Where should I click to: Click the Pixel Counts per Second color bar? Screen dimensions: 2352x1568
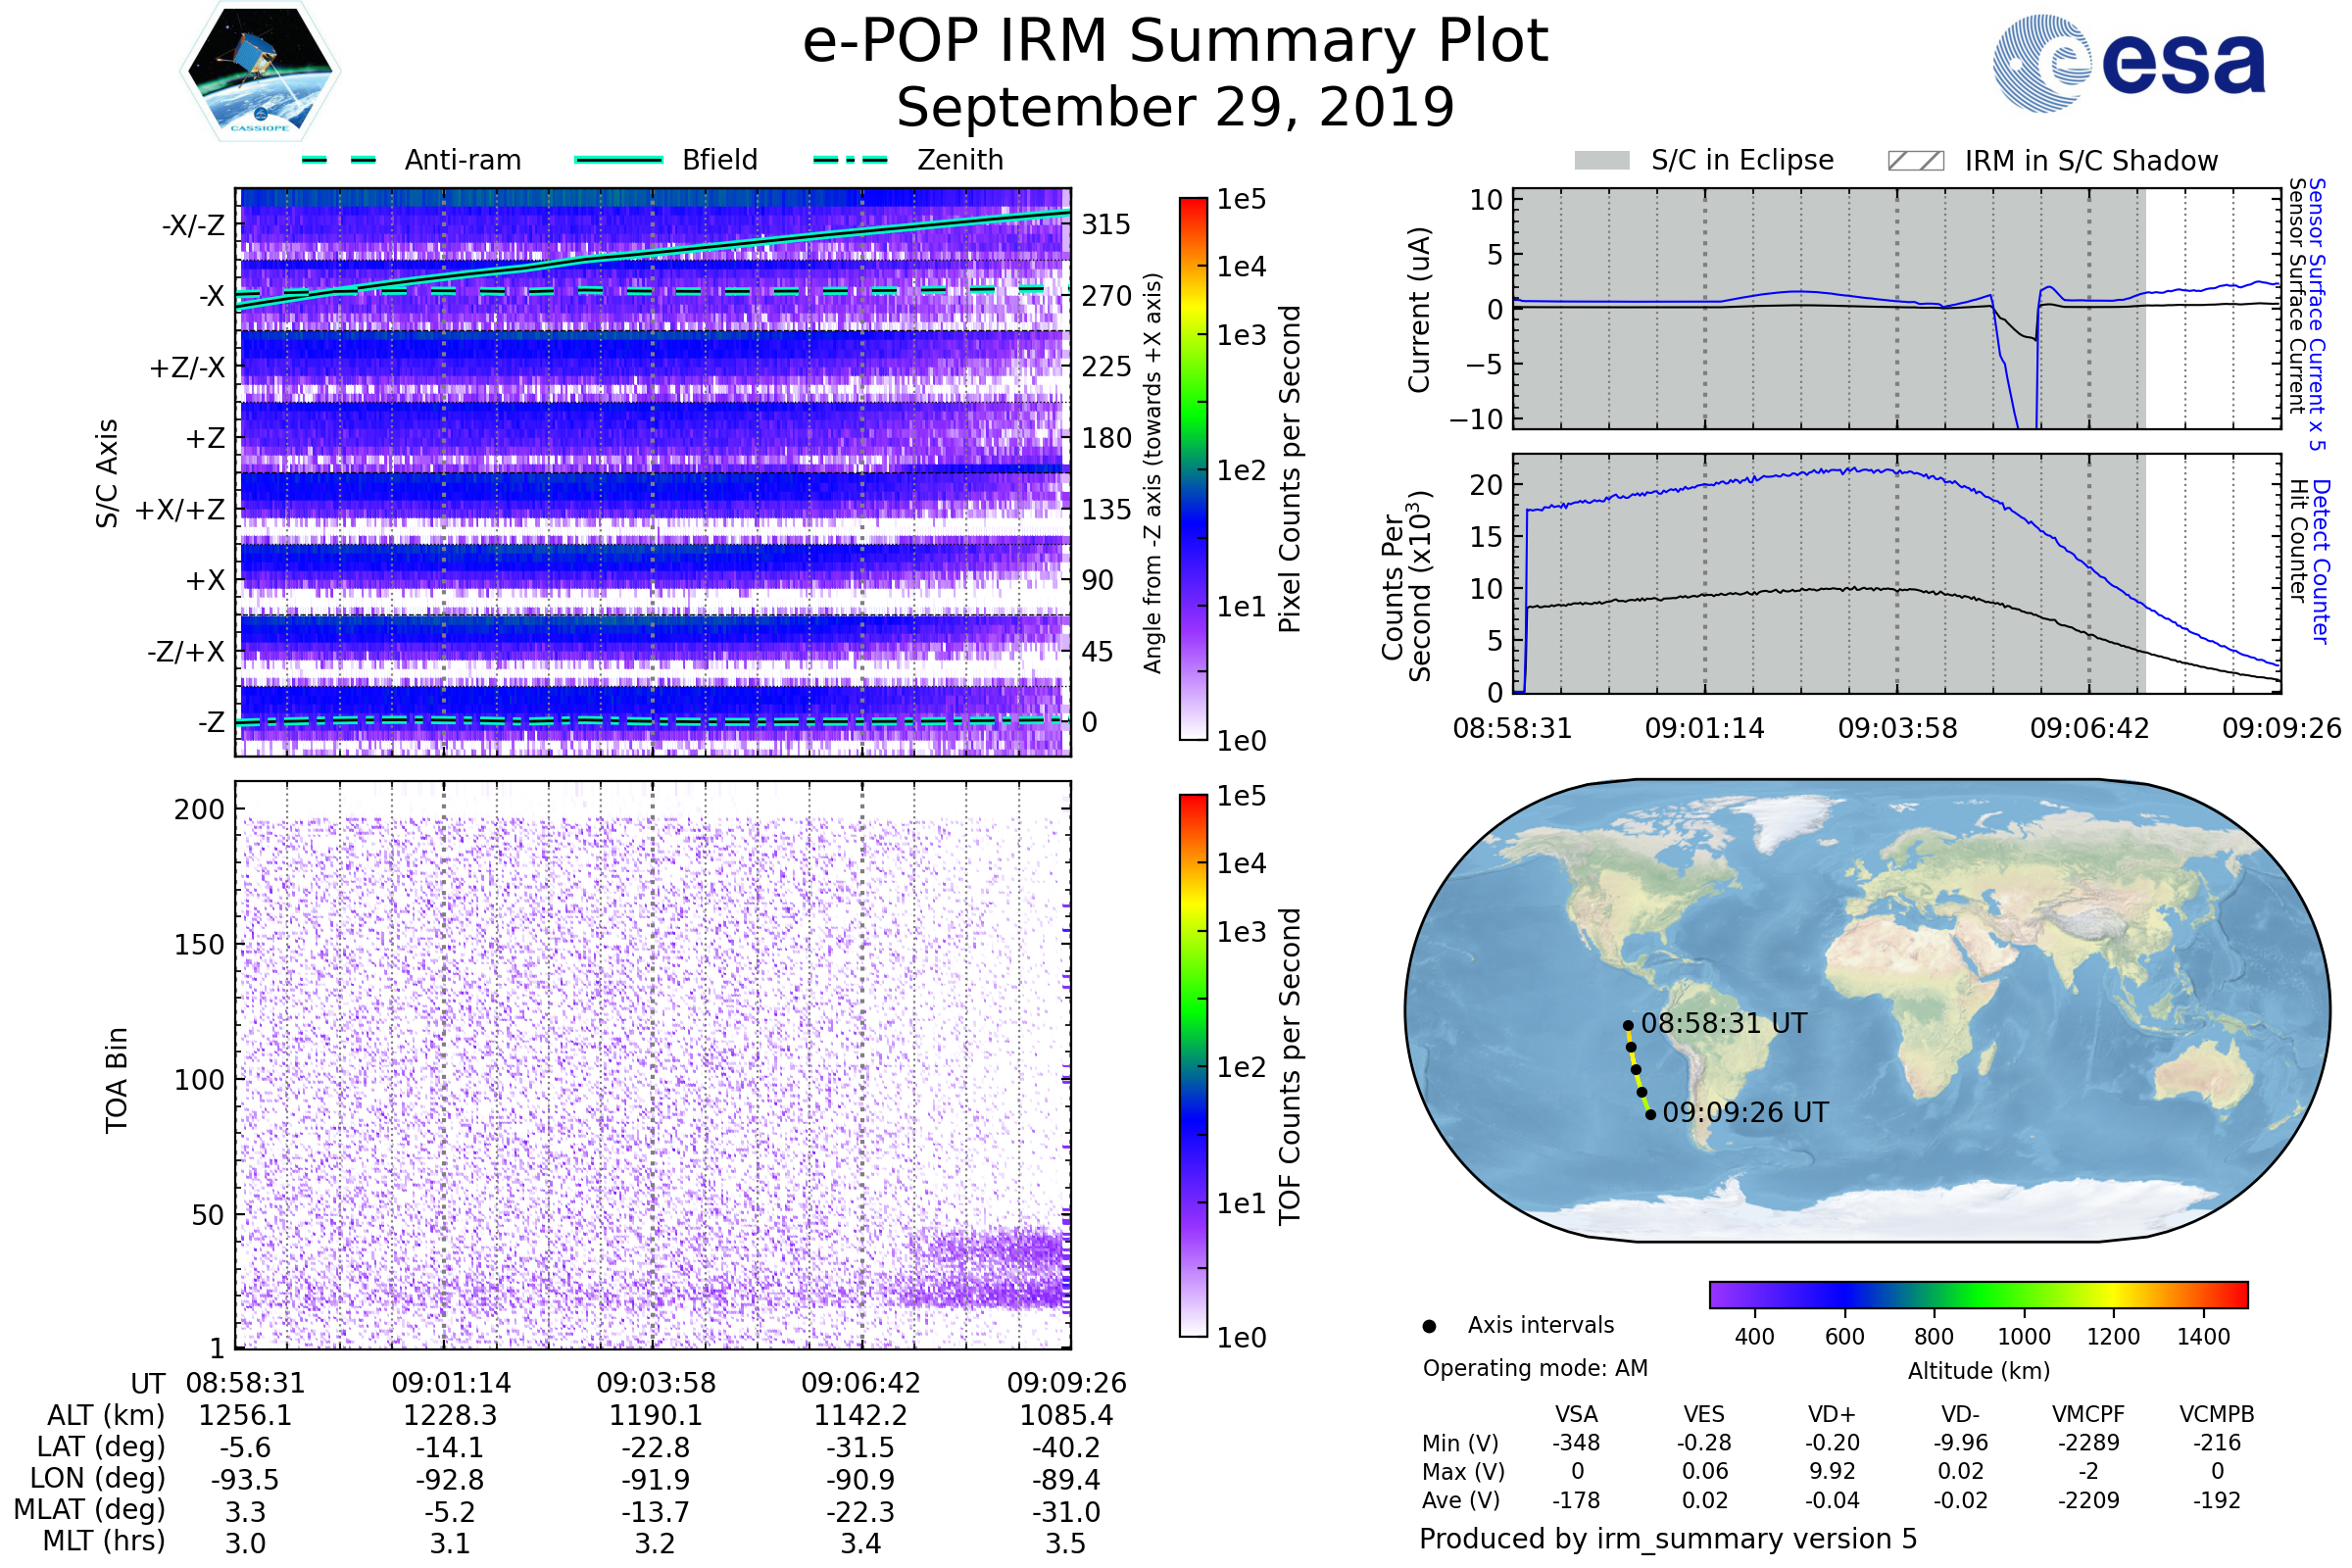(x=1193, y=468)
